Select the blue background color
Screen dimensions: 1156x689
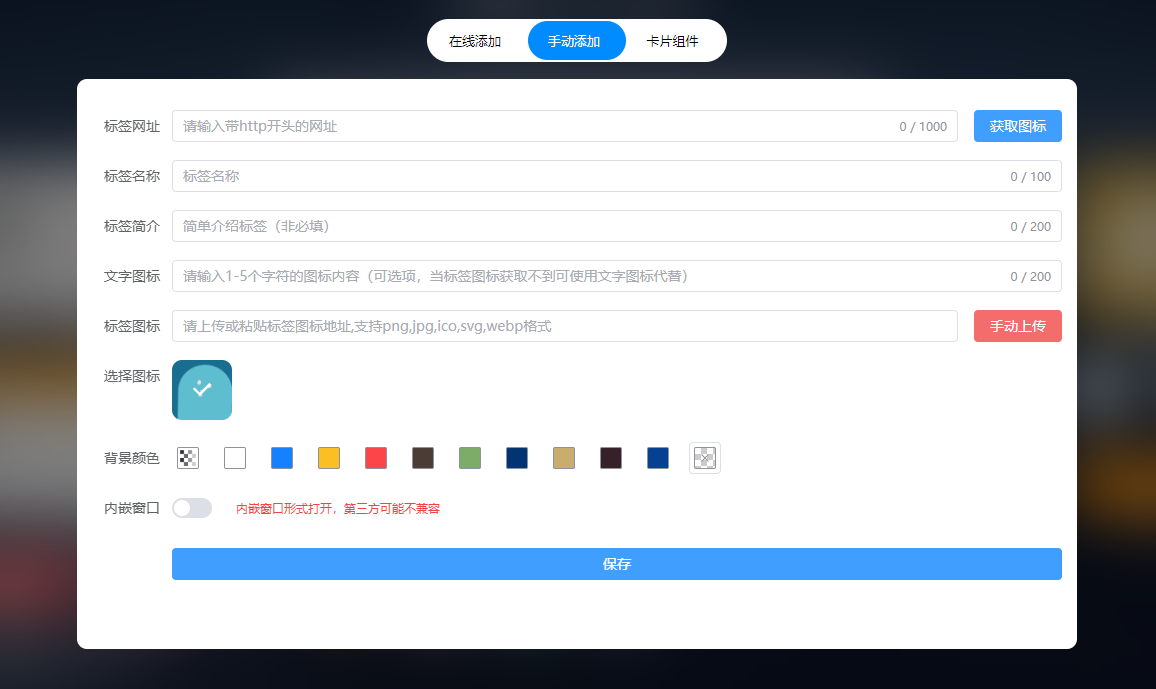point(281,457)
